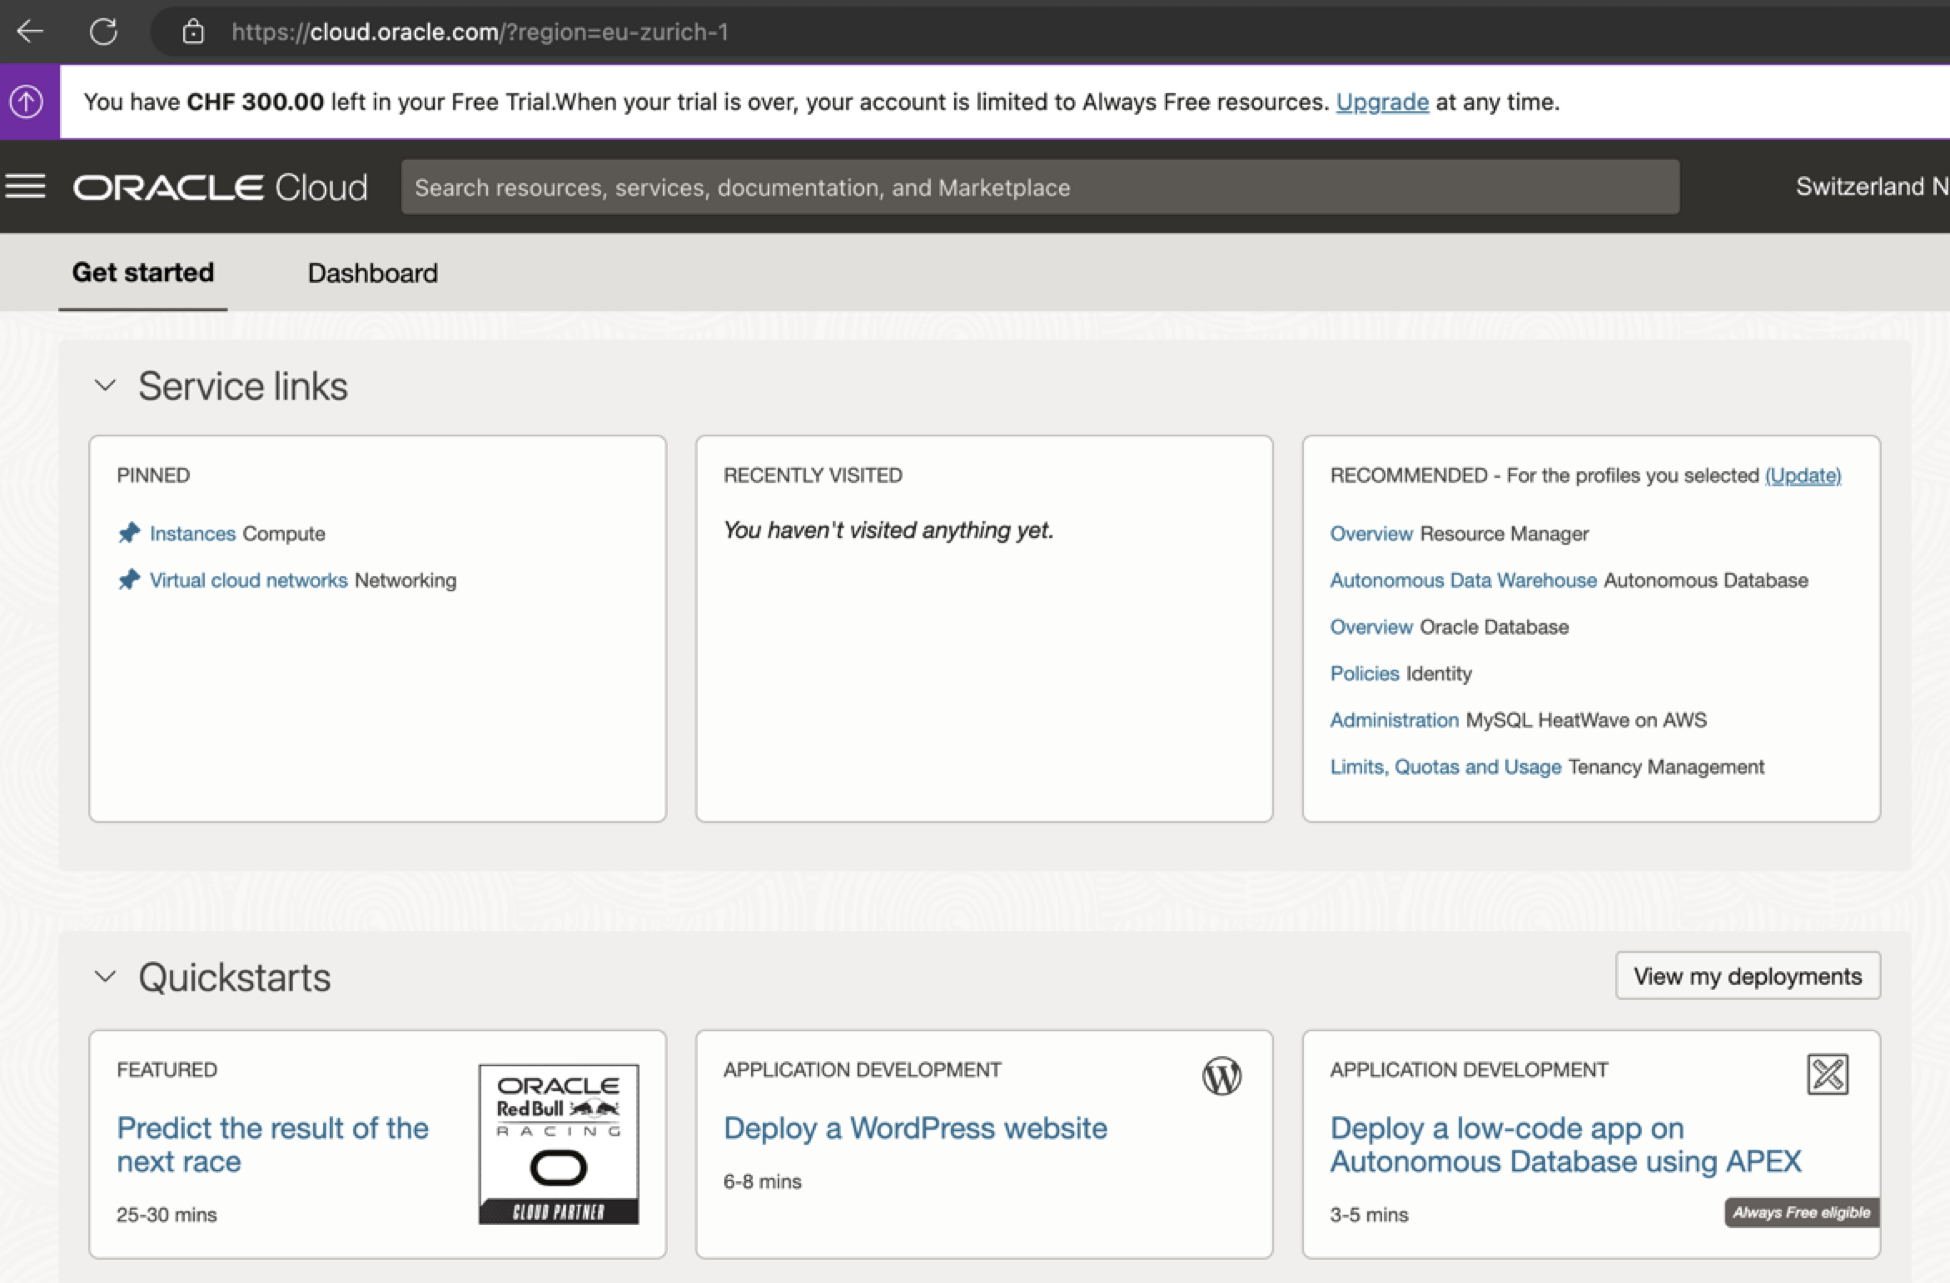This screenshot has width=1950, height=1283.
Task: Open the Overview Oracle Database link
Action: tap(1371, 627)
